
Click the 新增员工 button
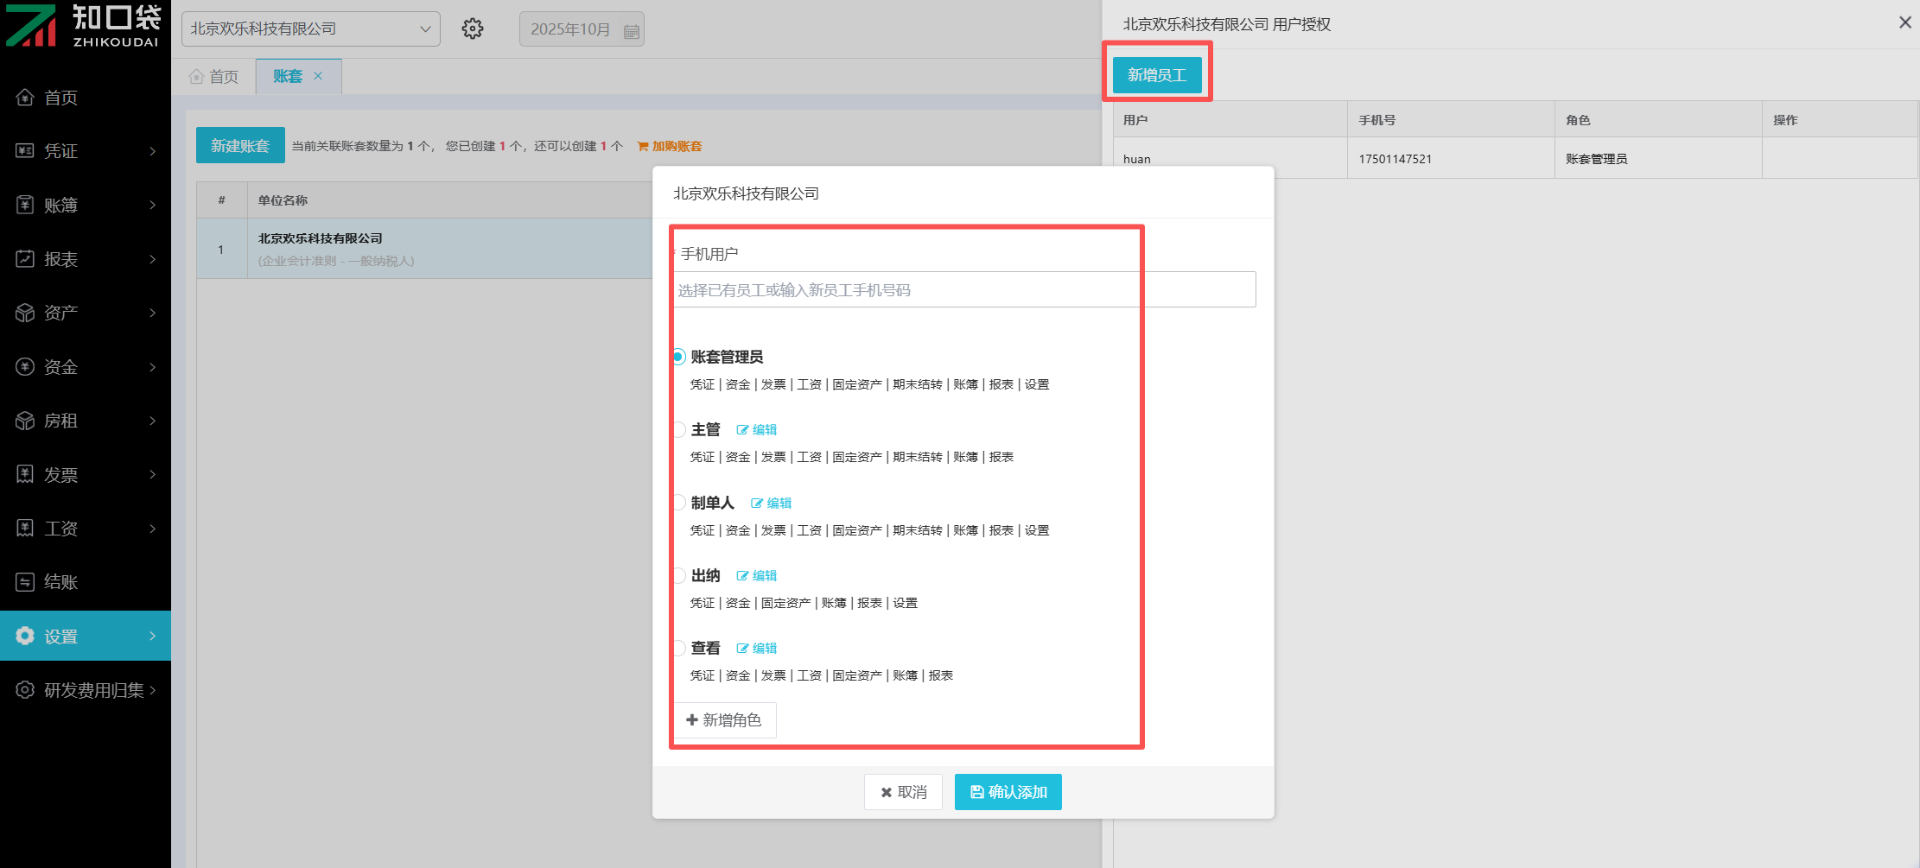(1156, 75)
